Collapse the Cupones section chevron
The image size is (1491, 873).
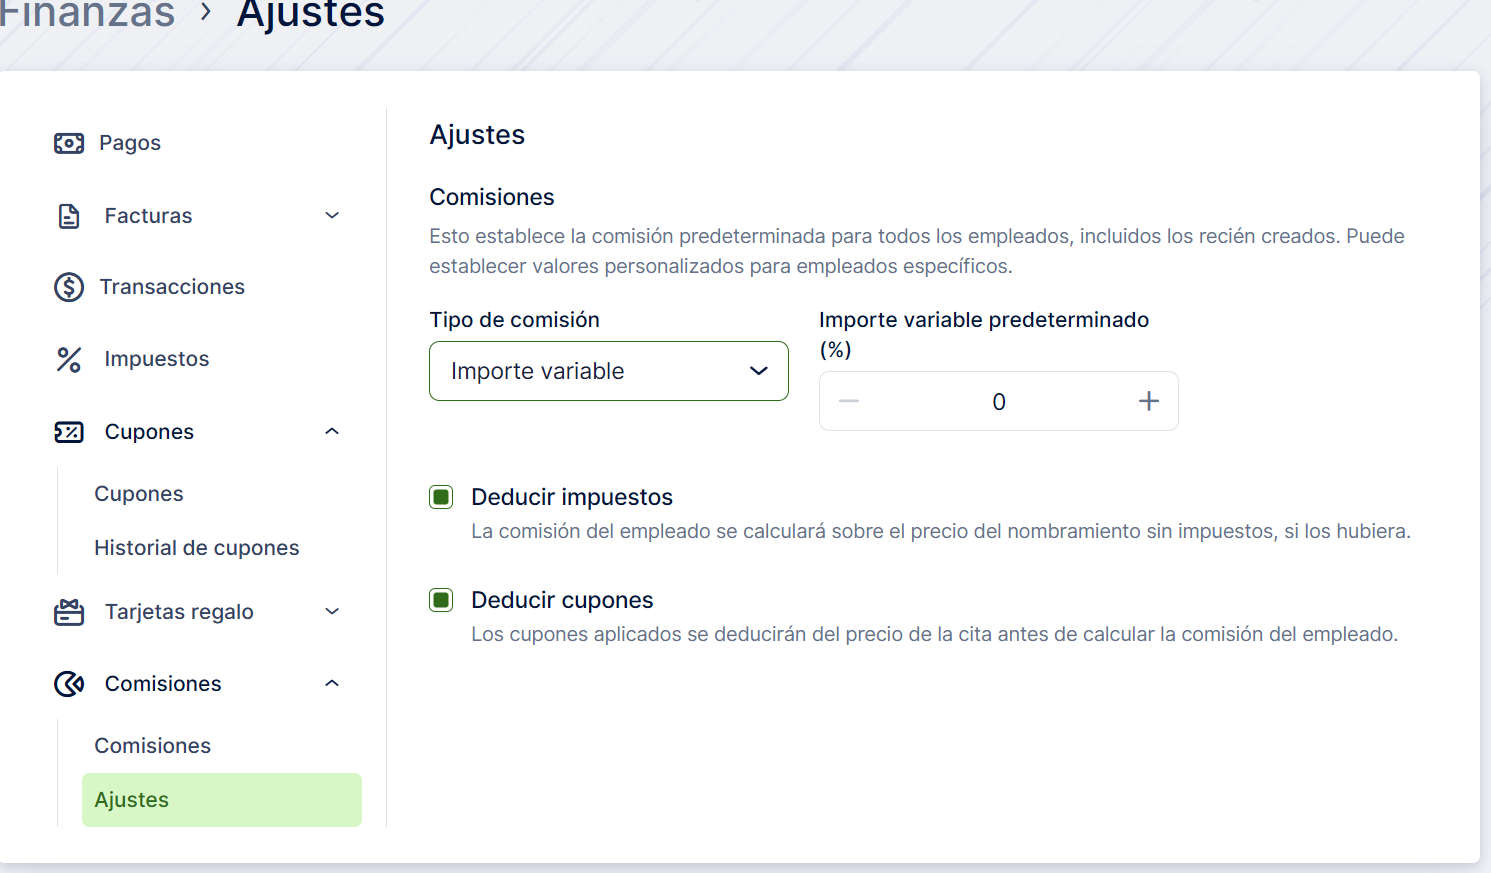pyautogui.click(x=332, y=432)
